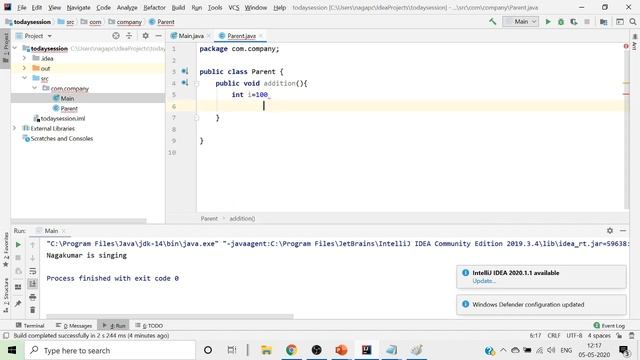Open File Explorer from the taskbar
This screenshot has width=640, height=360.
click(x=266, y=350)
